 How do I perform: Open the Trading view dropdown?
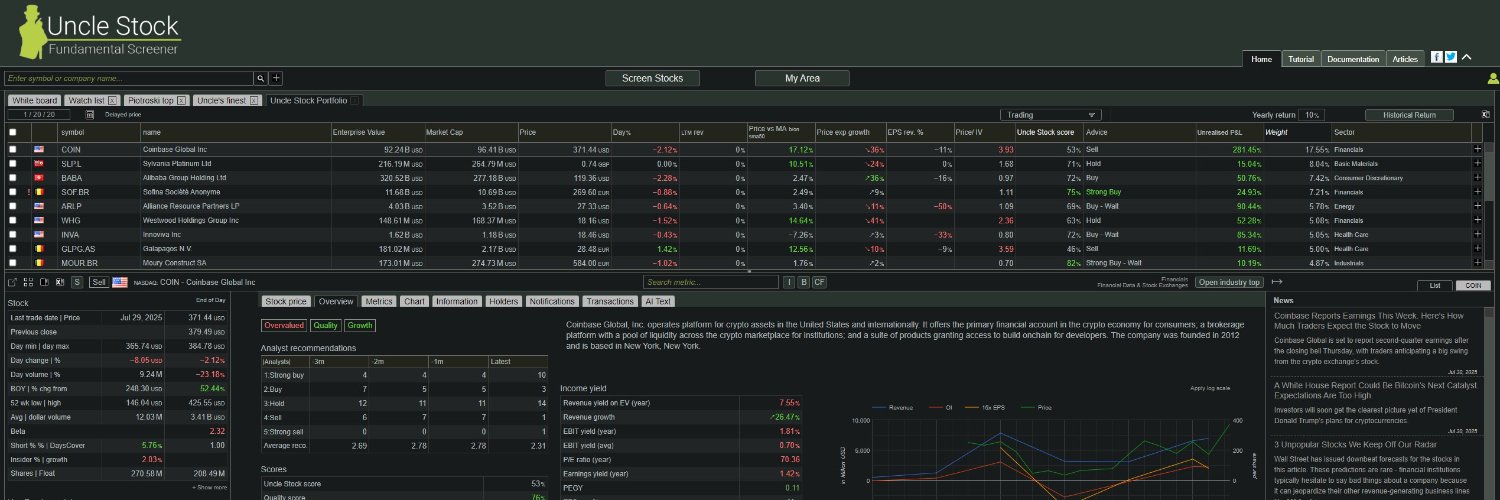tap(1050, 115)
